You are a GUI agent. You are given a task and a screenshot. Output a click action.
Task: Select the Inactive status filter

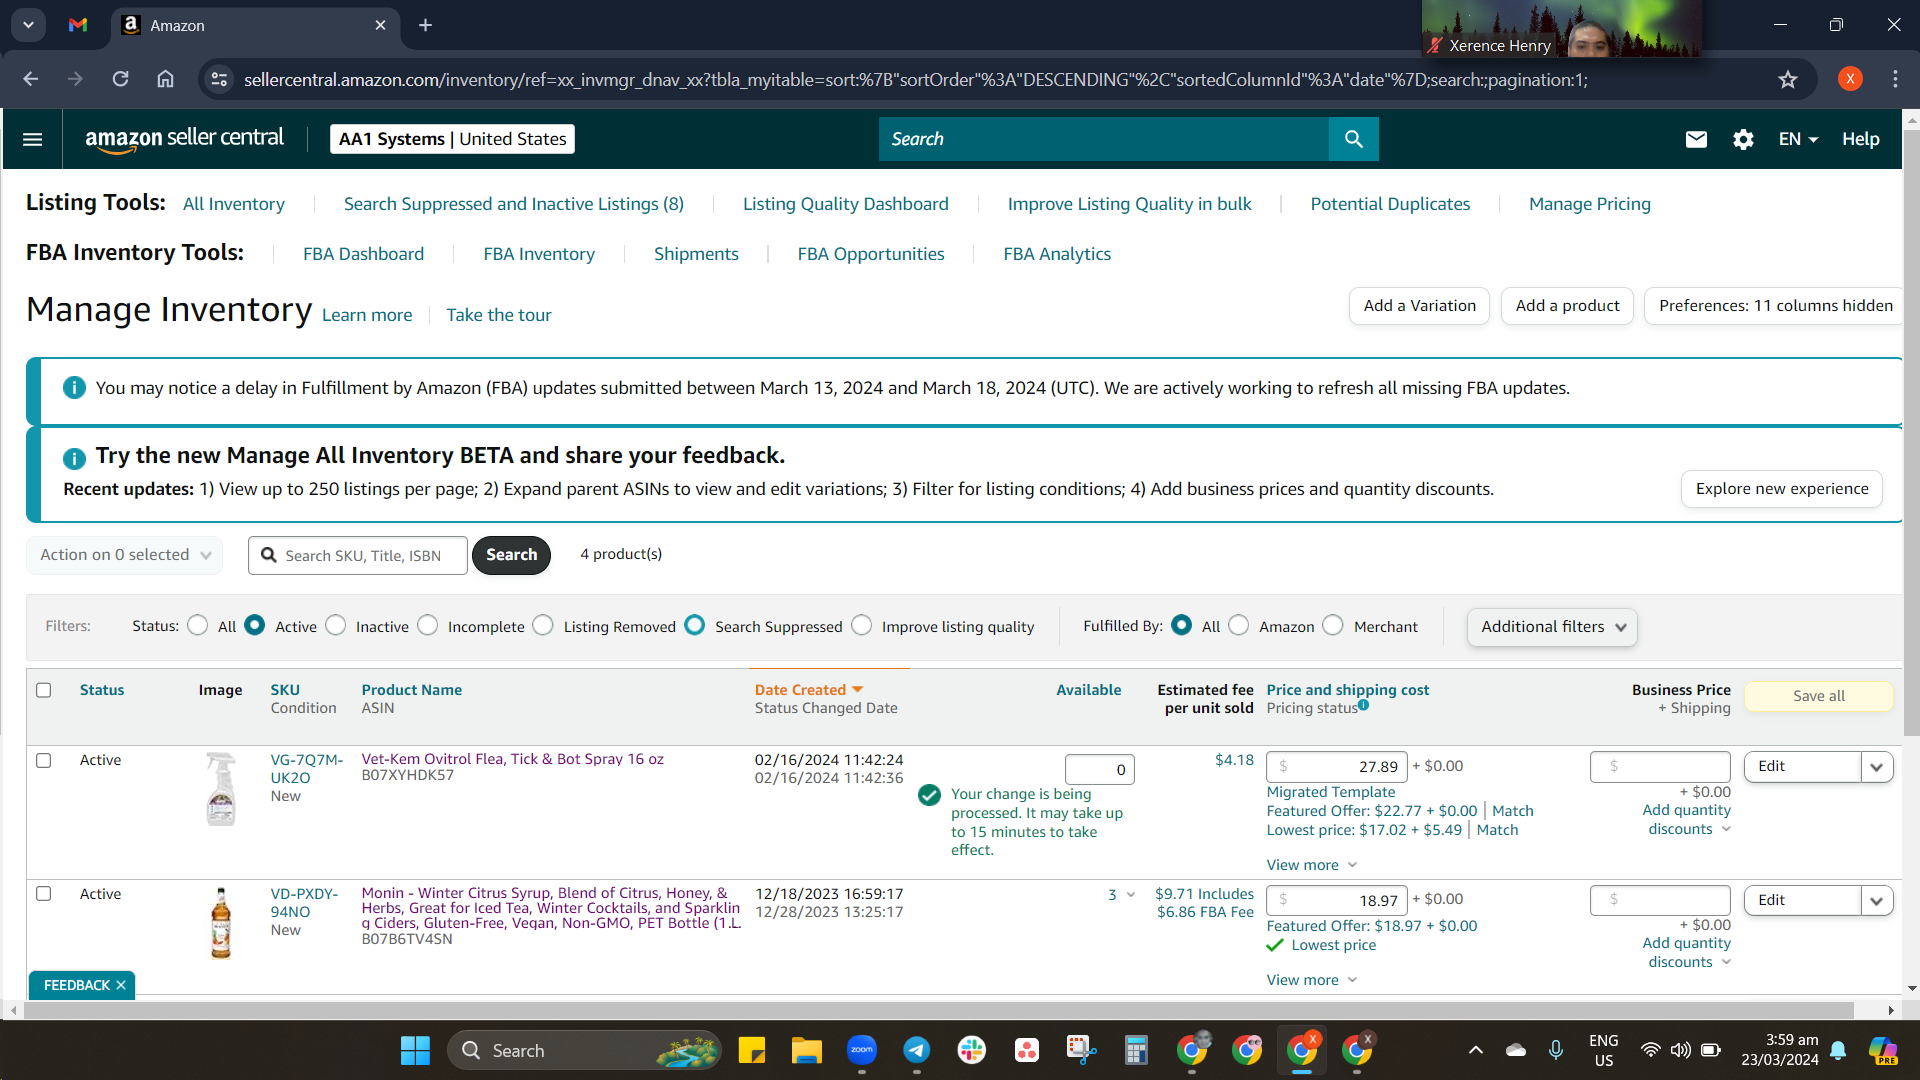(x=336, y=625)
